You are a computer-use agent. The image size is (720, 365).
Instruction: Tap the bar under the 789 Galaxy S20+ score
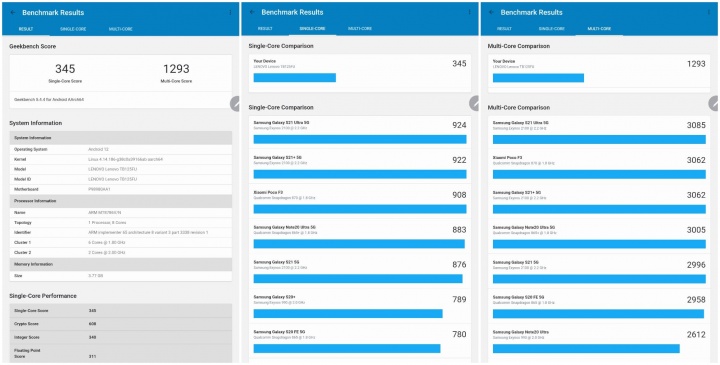[x=348, y=314]
